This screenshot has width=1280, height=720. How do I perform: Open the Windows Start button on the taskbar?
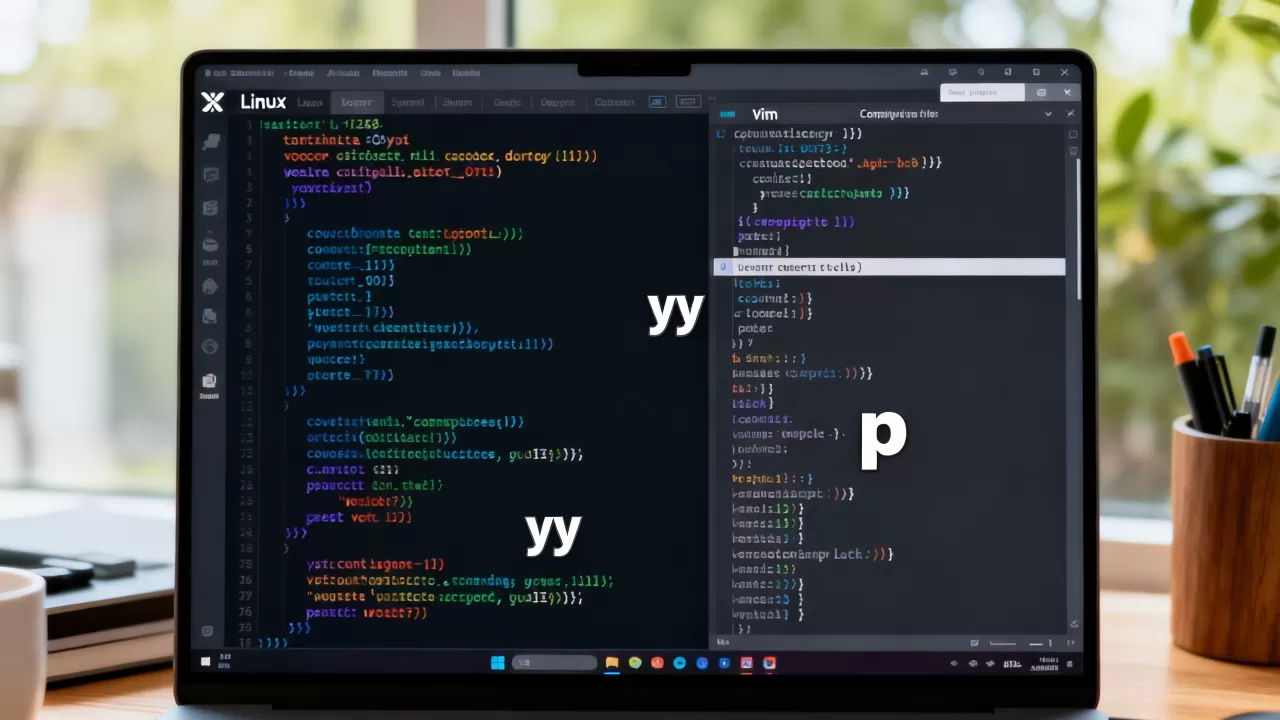click(498, 662)
